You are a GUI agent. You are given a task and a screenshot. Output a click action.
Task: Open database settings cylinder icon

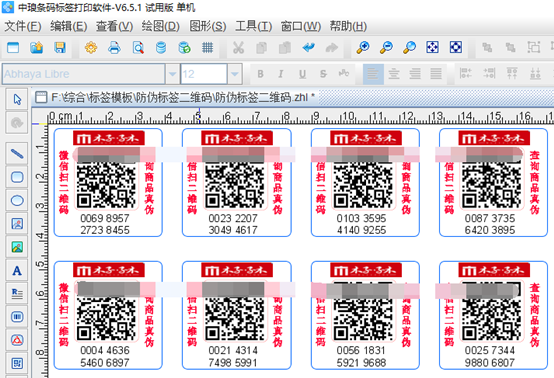161,47
